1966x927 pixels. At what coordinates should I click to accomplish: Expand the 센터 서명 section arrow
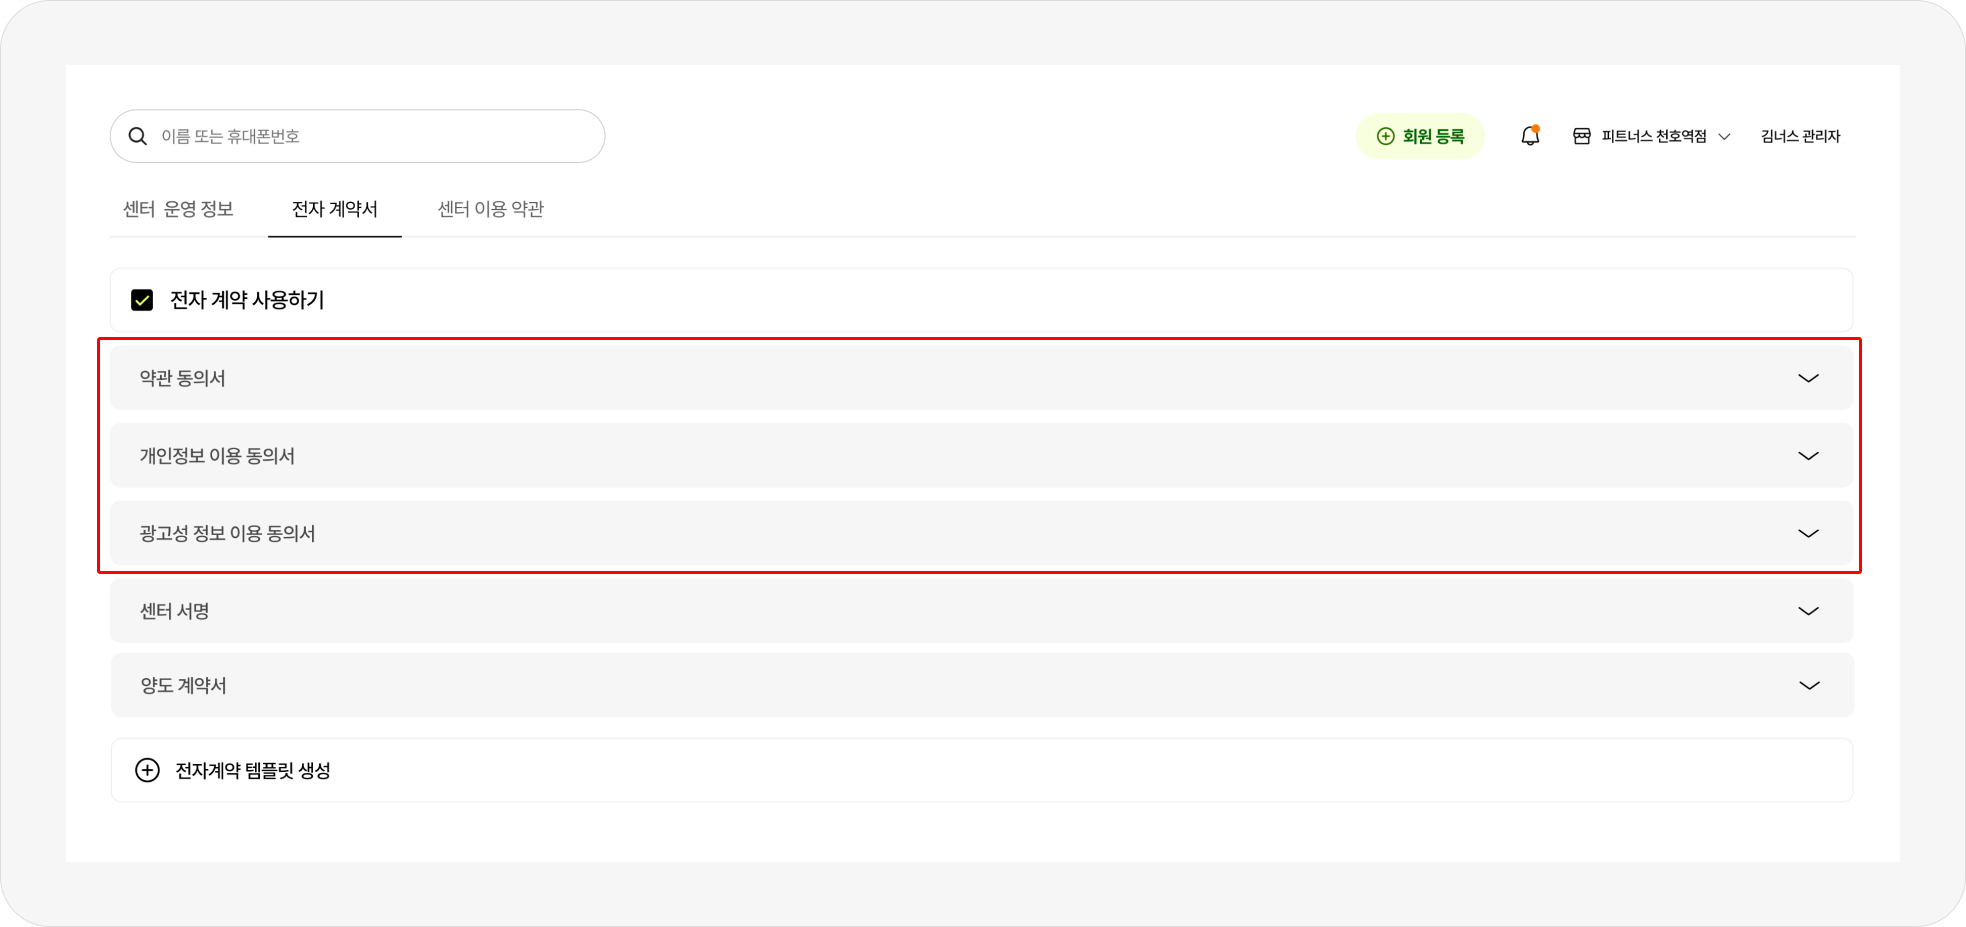point(1808,611)
